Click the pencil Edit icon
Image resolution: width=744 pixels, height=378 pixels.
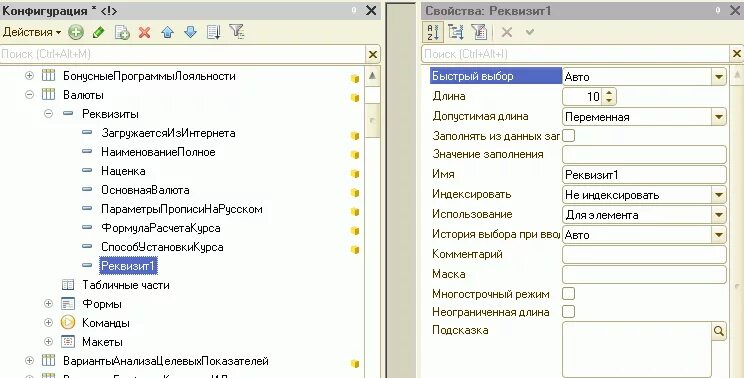click(x=99, y=32)
